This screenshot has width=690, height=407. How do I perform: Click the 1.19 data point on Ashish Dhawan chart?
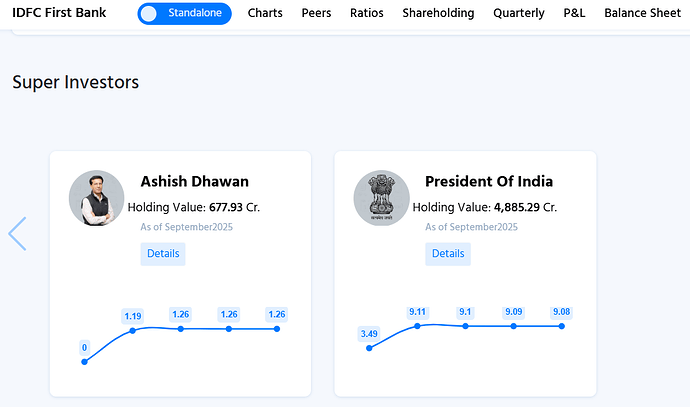(133, 330)
